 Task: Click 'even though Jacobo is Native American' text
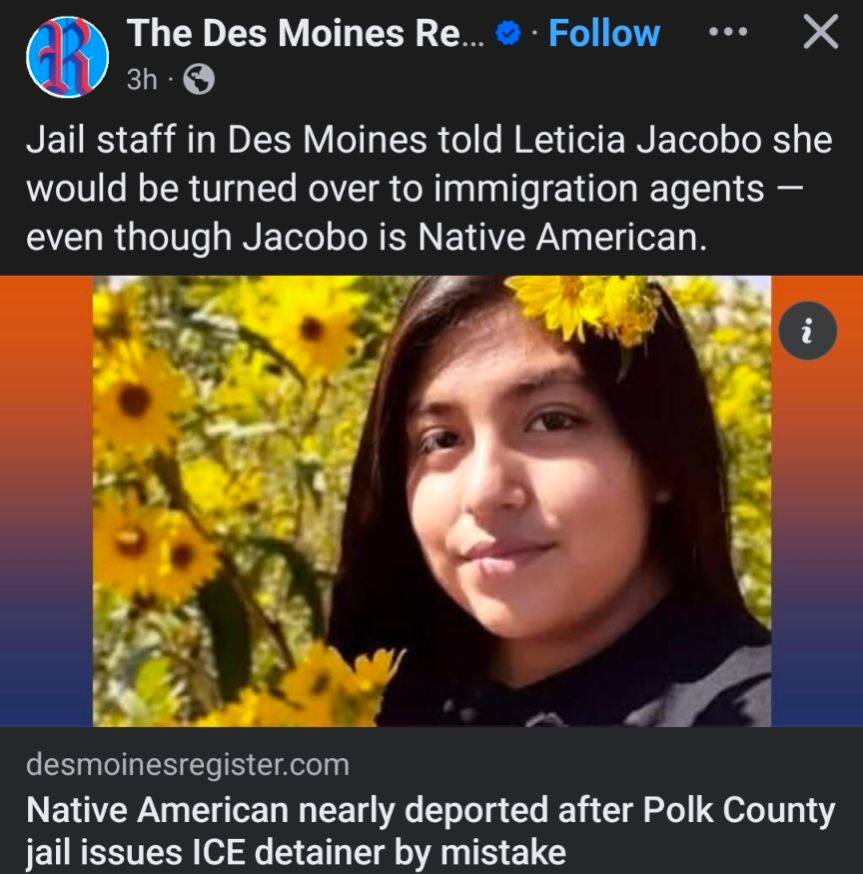366,237
